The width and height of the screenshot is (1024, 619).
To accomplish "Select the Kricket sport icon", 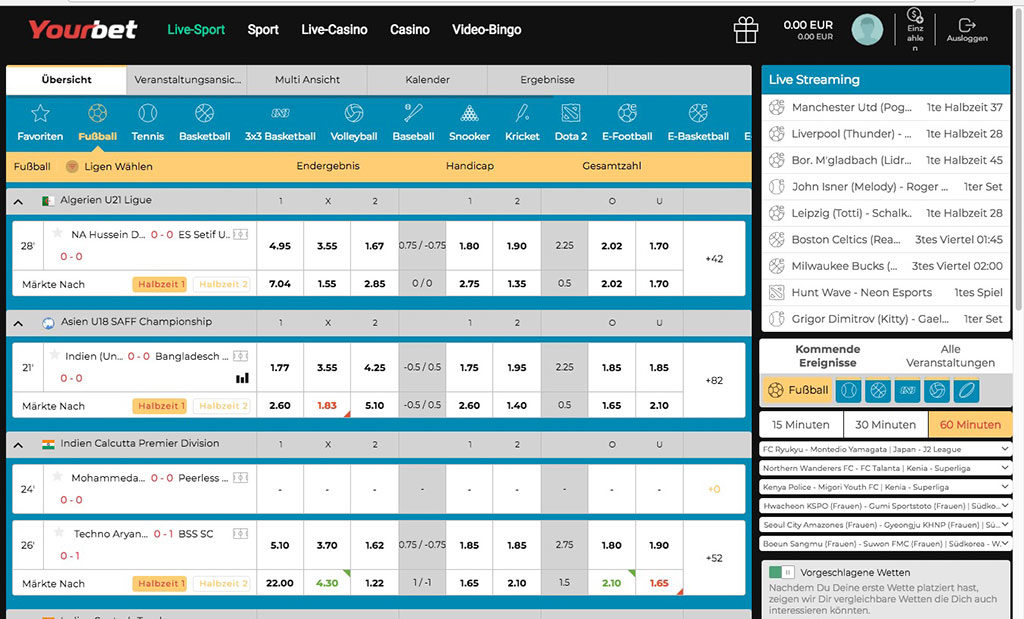I will 522,114.
